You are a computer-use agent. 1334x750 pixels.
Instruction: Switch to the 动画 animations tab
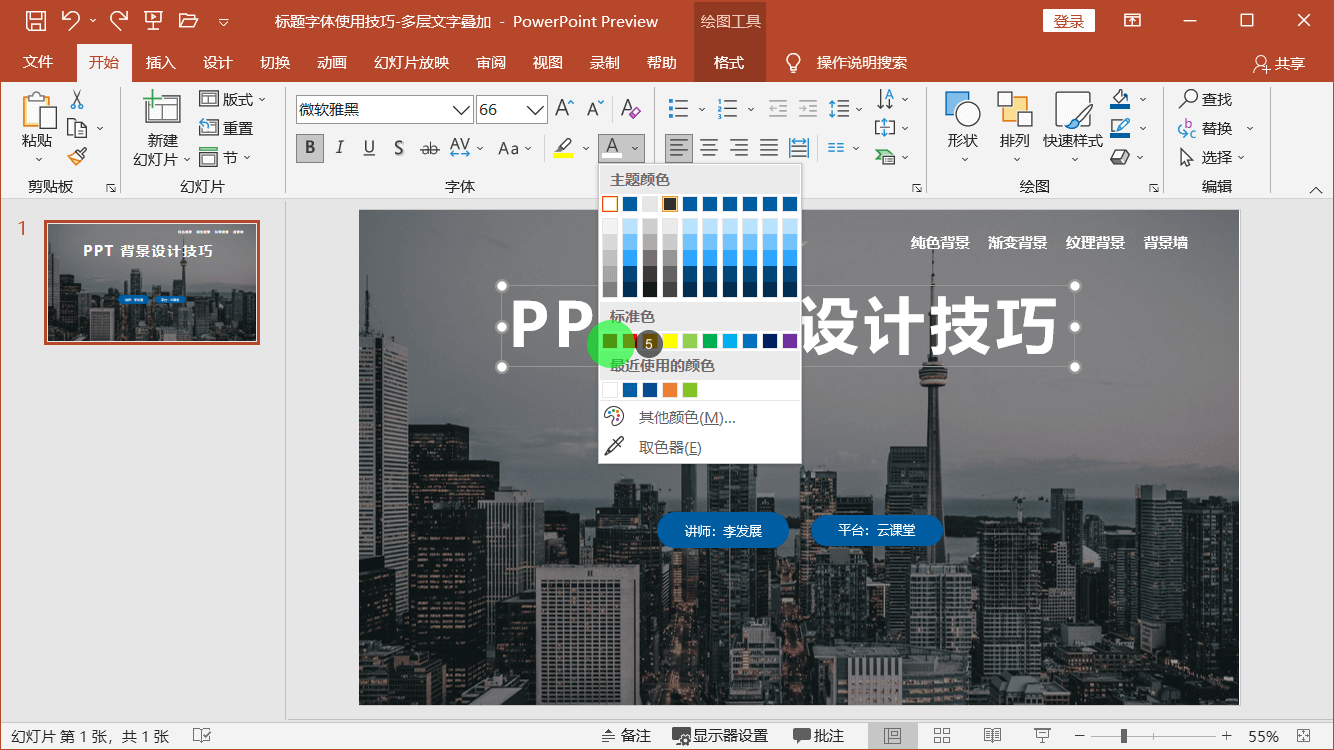[331, 62]
